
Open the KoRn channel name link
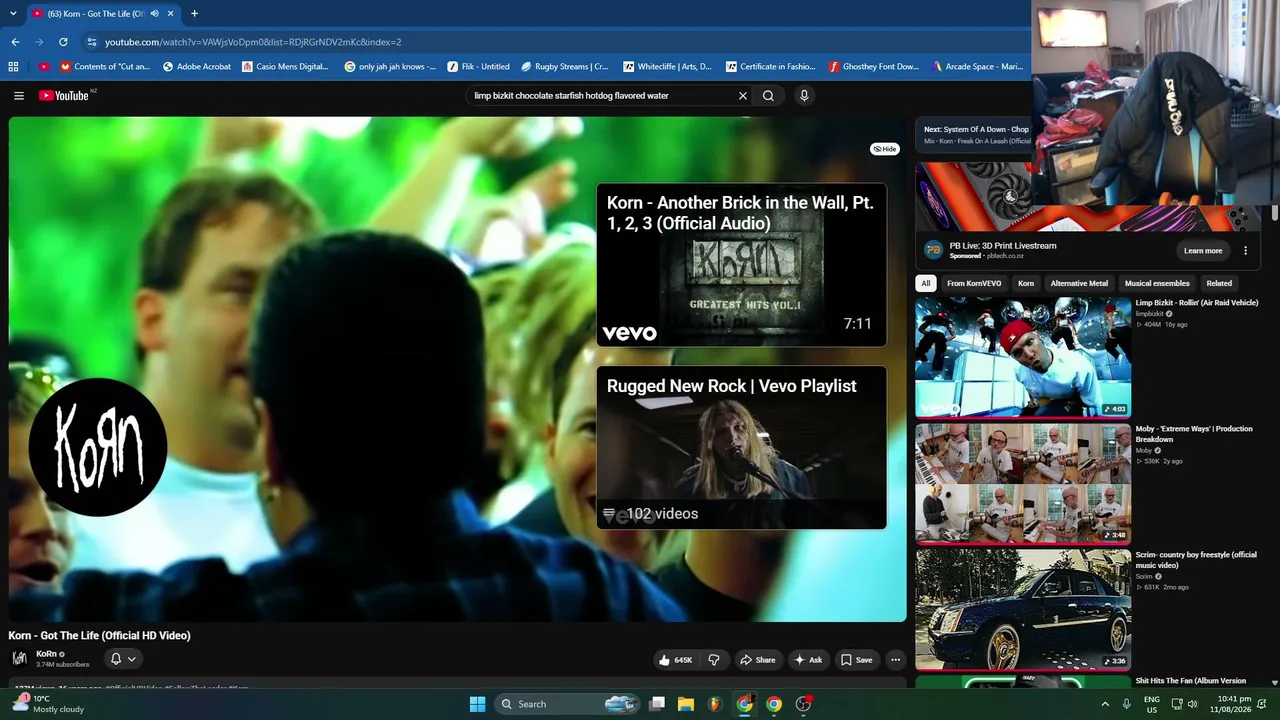[46, 654]
